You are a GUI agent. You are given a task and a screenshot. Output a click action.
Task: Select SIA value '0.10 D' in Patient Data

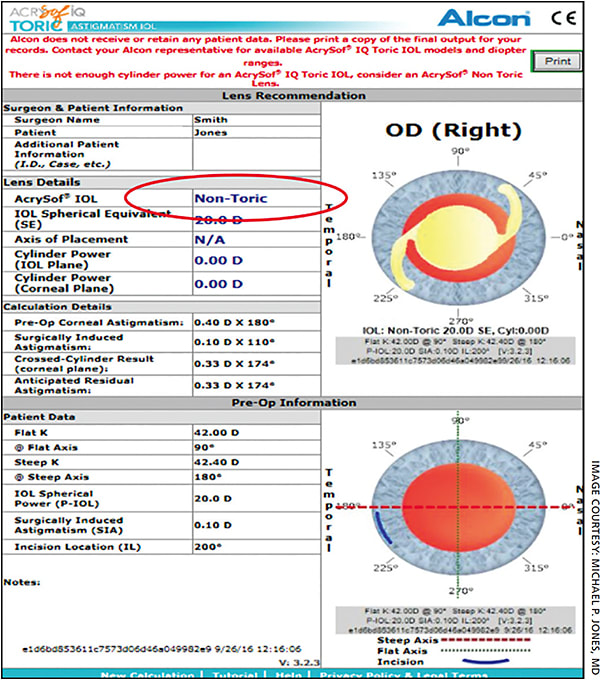pyautogui.click(x=213, y=525)
